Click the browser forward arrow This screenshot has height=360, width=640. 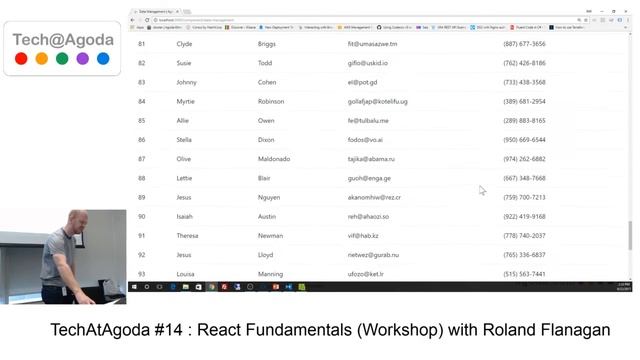pos(140,20)
